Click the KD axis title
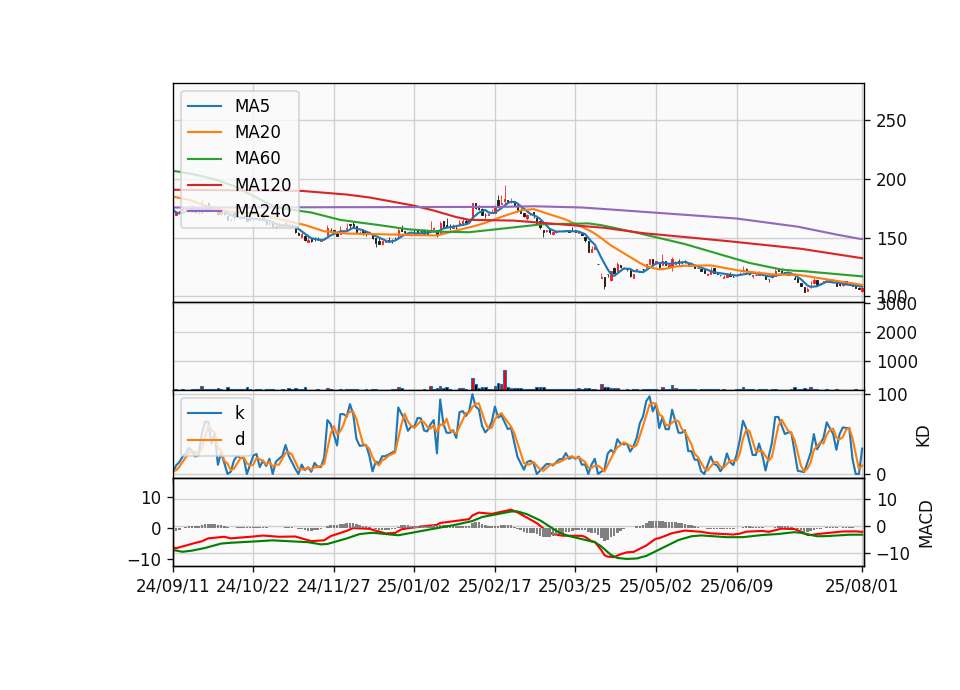 click(x=923, y=437)
